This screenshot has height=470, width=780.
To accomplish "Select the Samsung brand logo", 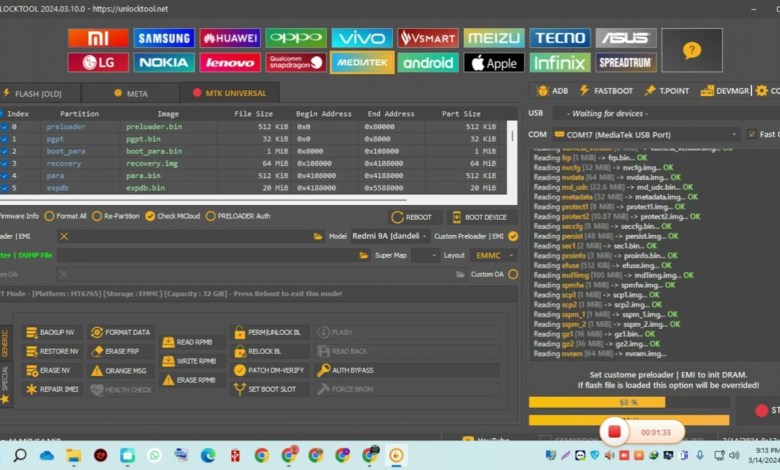I will tap(164, 38).
